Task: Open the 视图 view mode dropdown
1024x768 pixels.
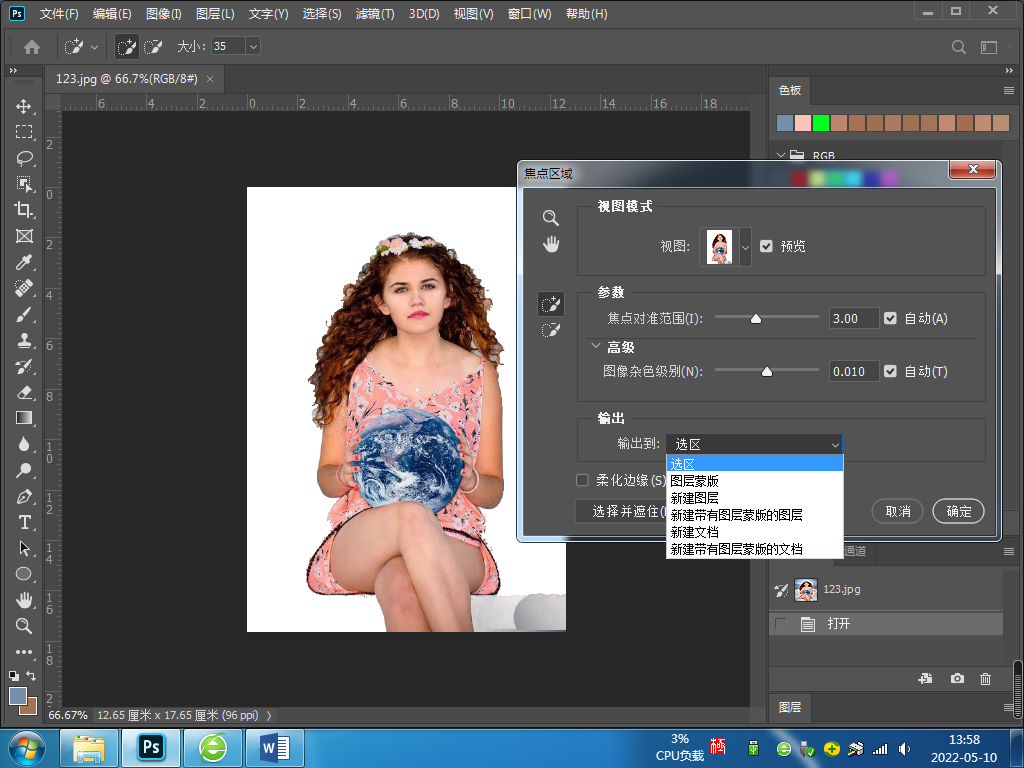Action: (744, 246)
